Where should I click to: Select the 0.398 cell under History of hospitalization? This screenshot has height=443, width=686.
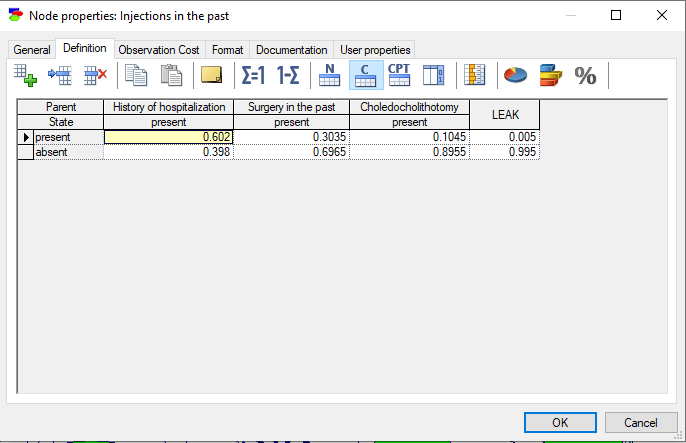[x=168, y=152]
